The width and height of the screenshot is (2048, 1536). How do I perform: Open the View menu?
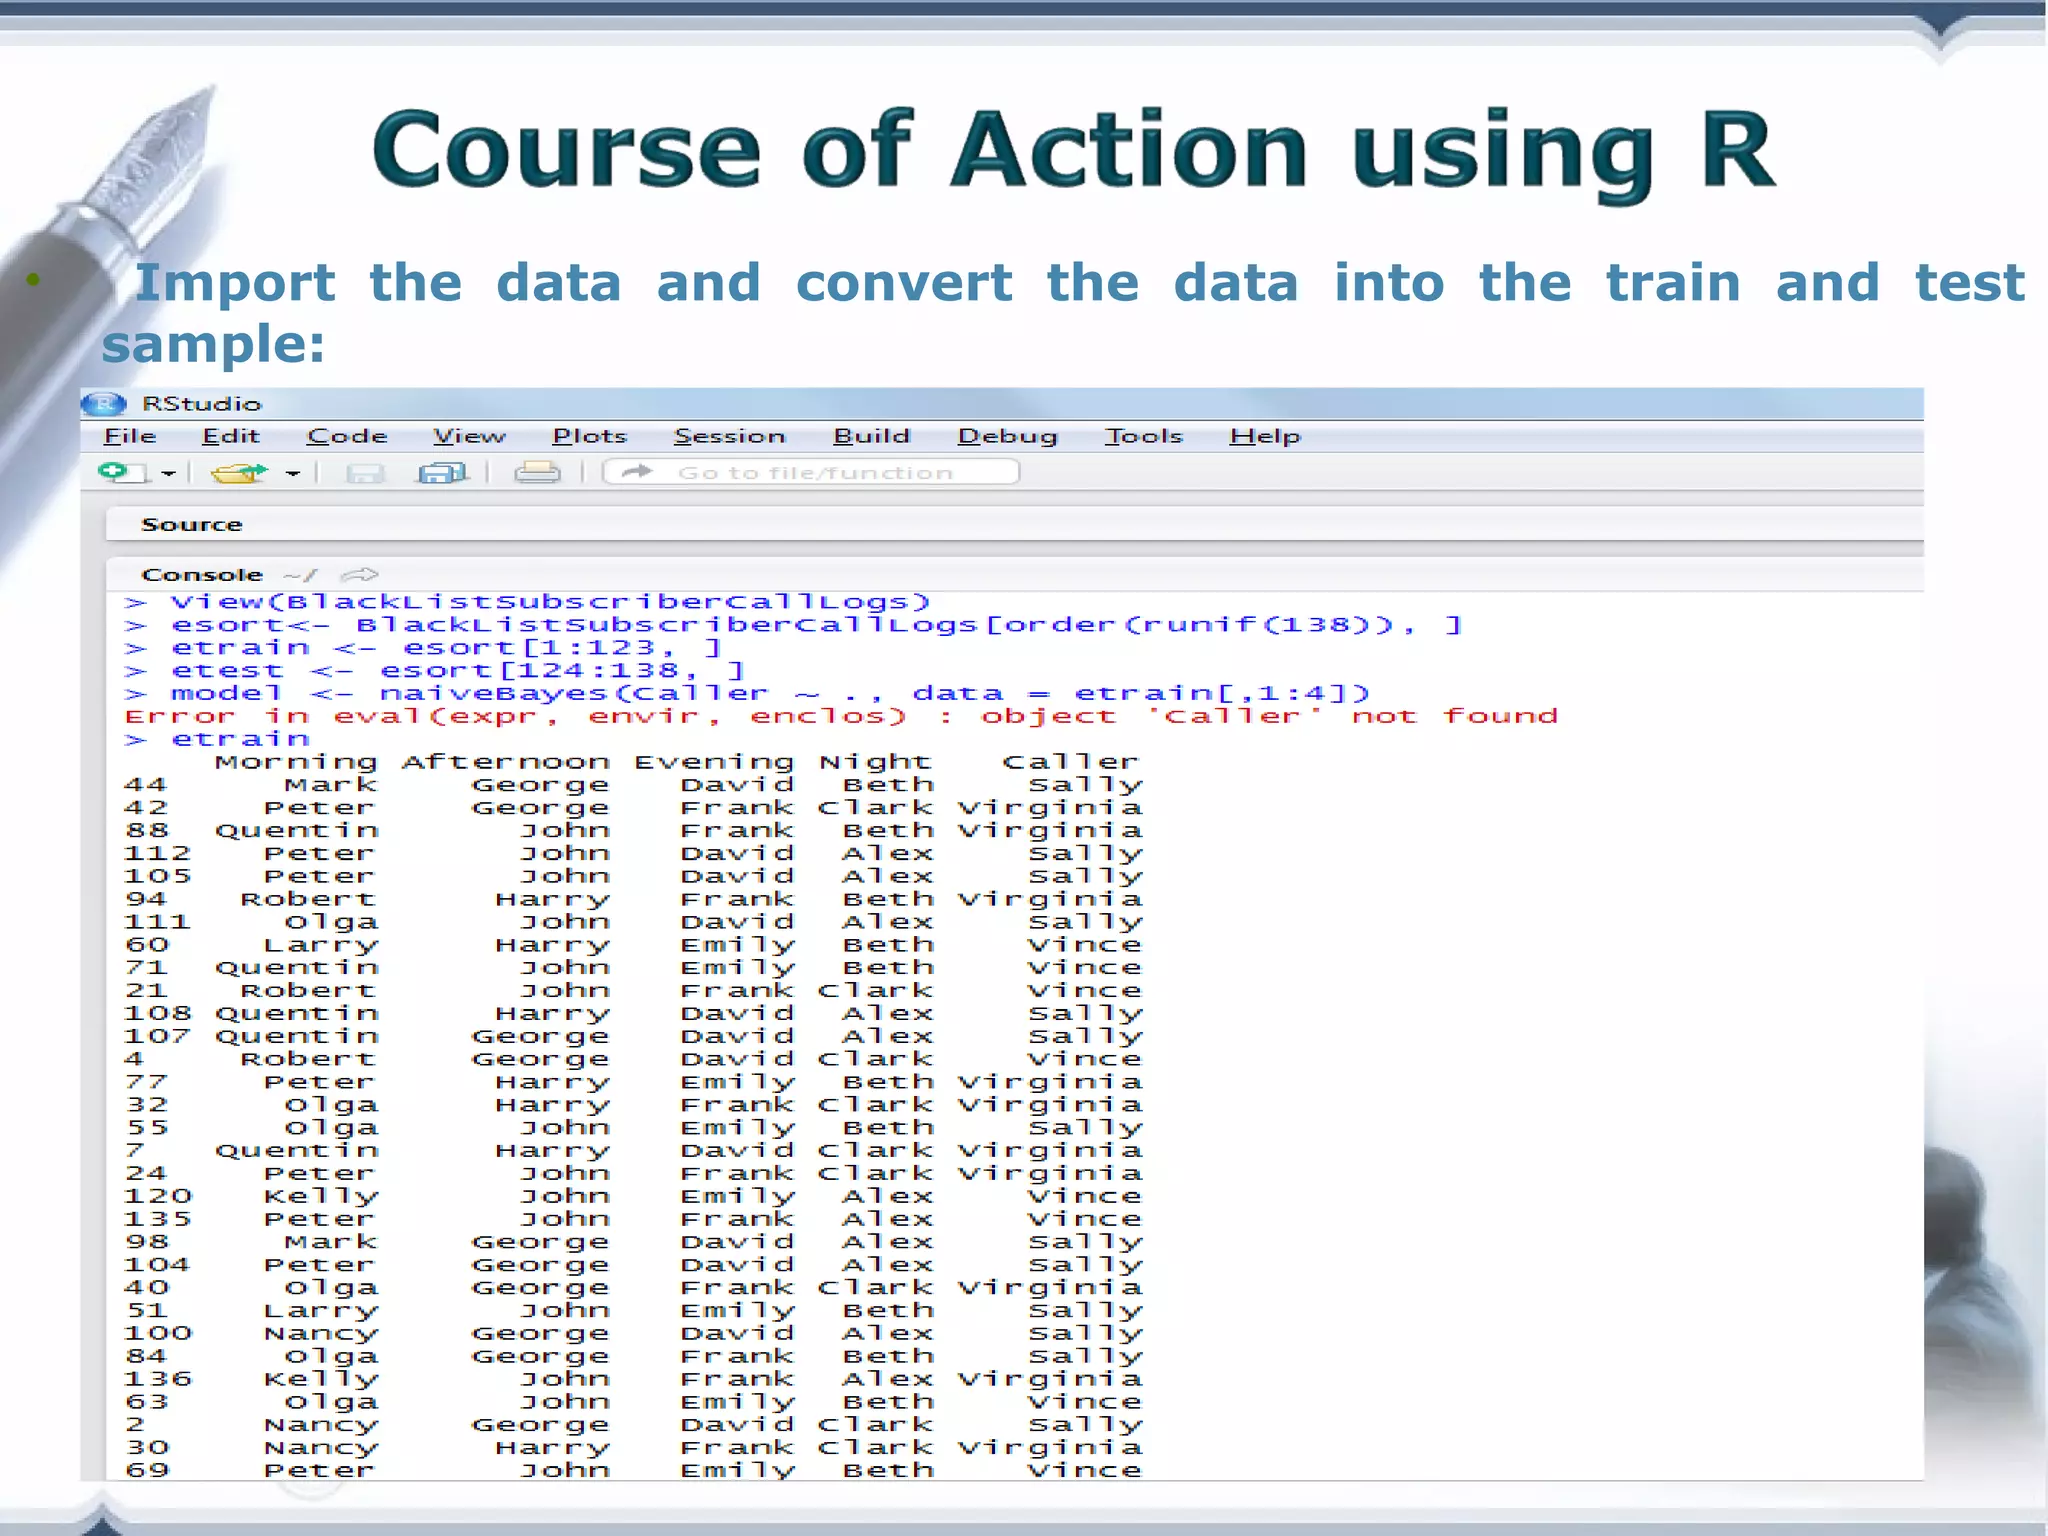(x=470, y=436)
